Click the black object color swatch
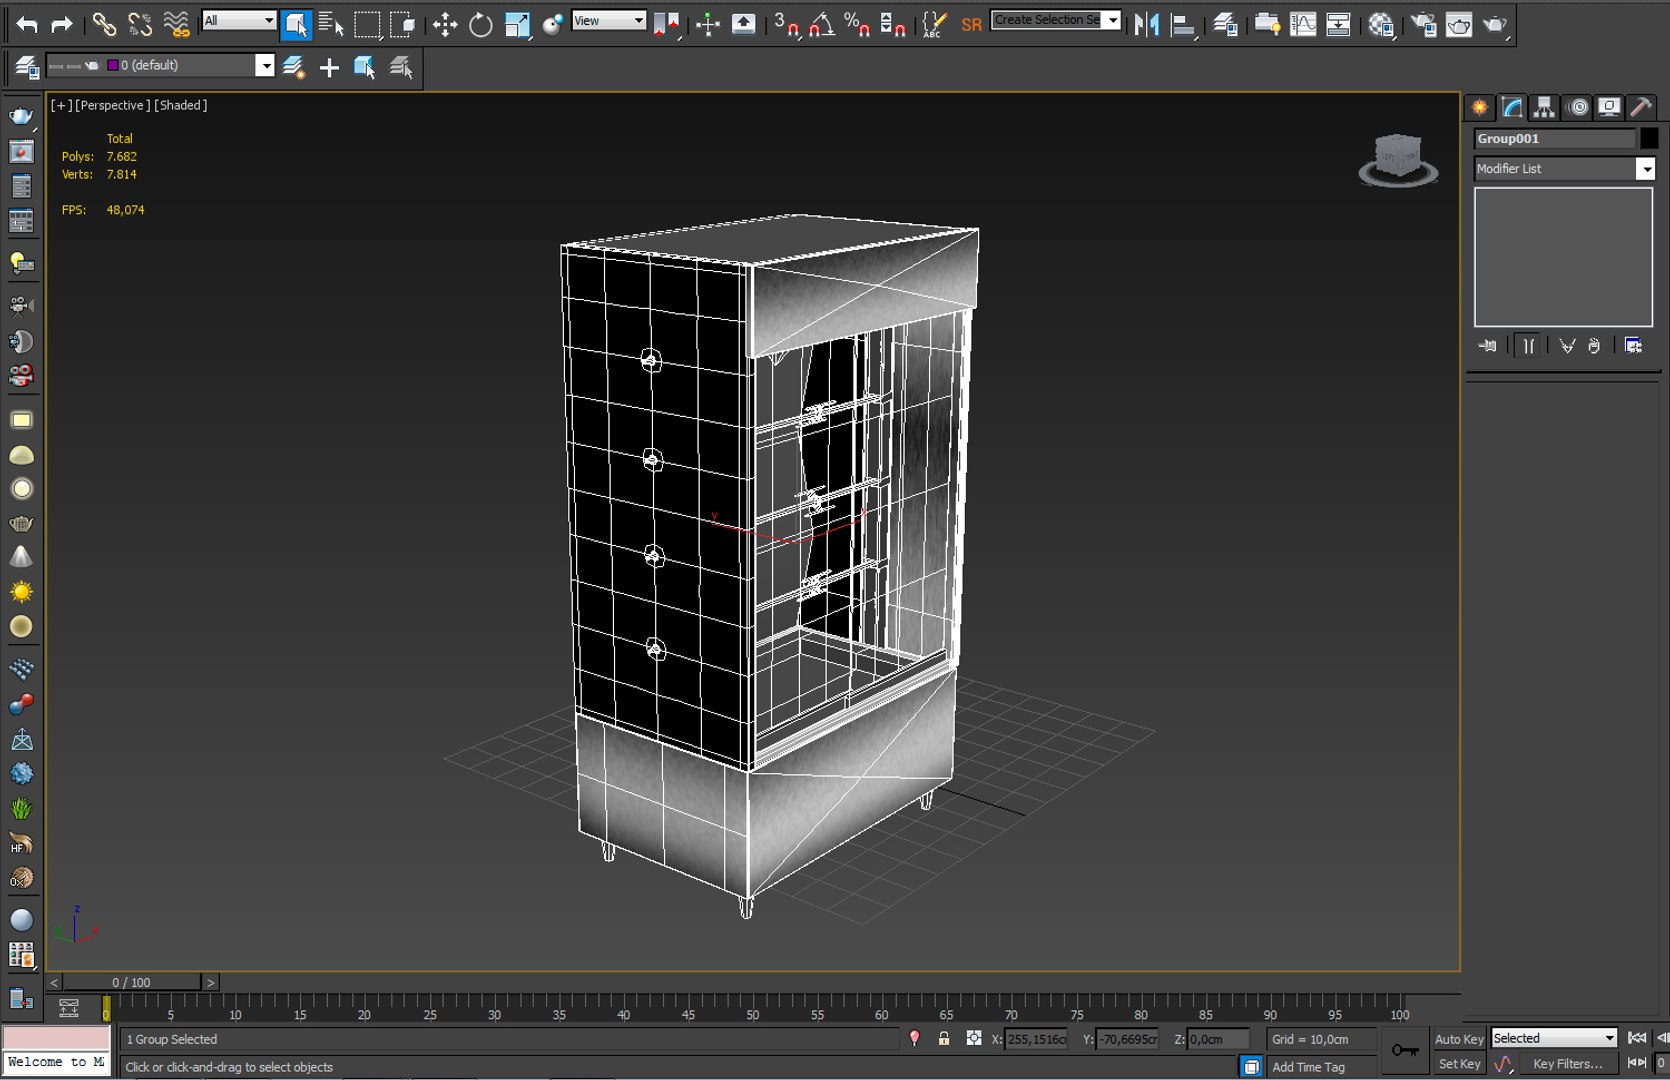Image resolution: width=1670 pixels, height=1080 pixels. tap(1648, 139)
